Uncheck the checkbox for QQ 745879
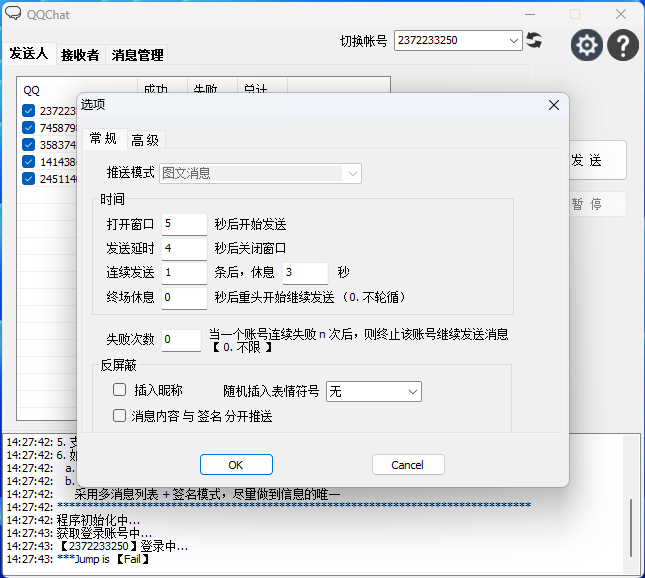 pos(28,128)
